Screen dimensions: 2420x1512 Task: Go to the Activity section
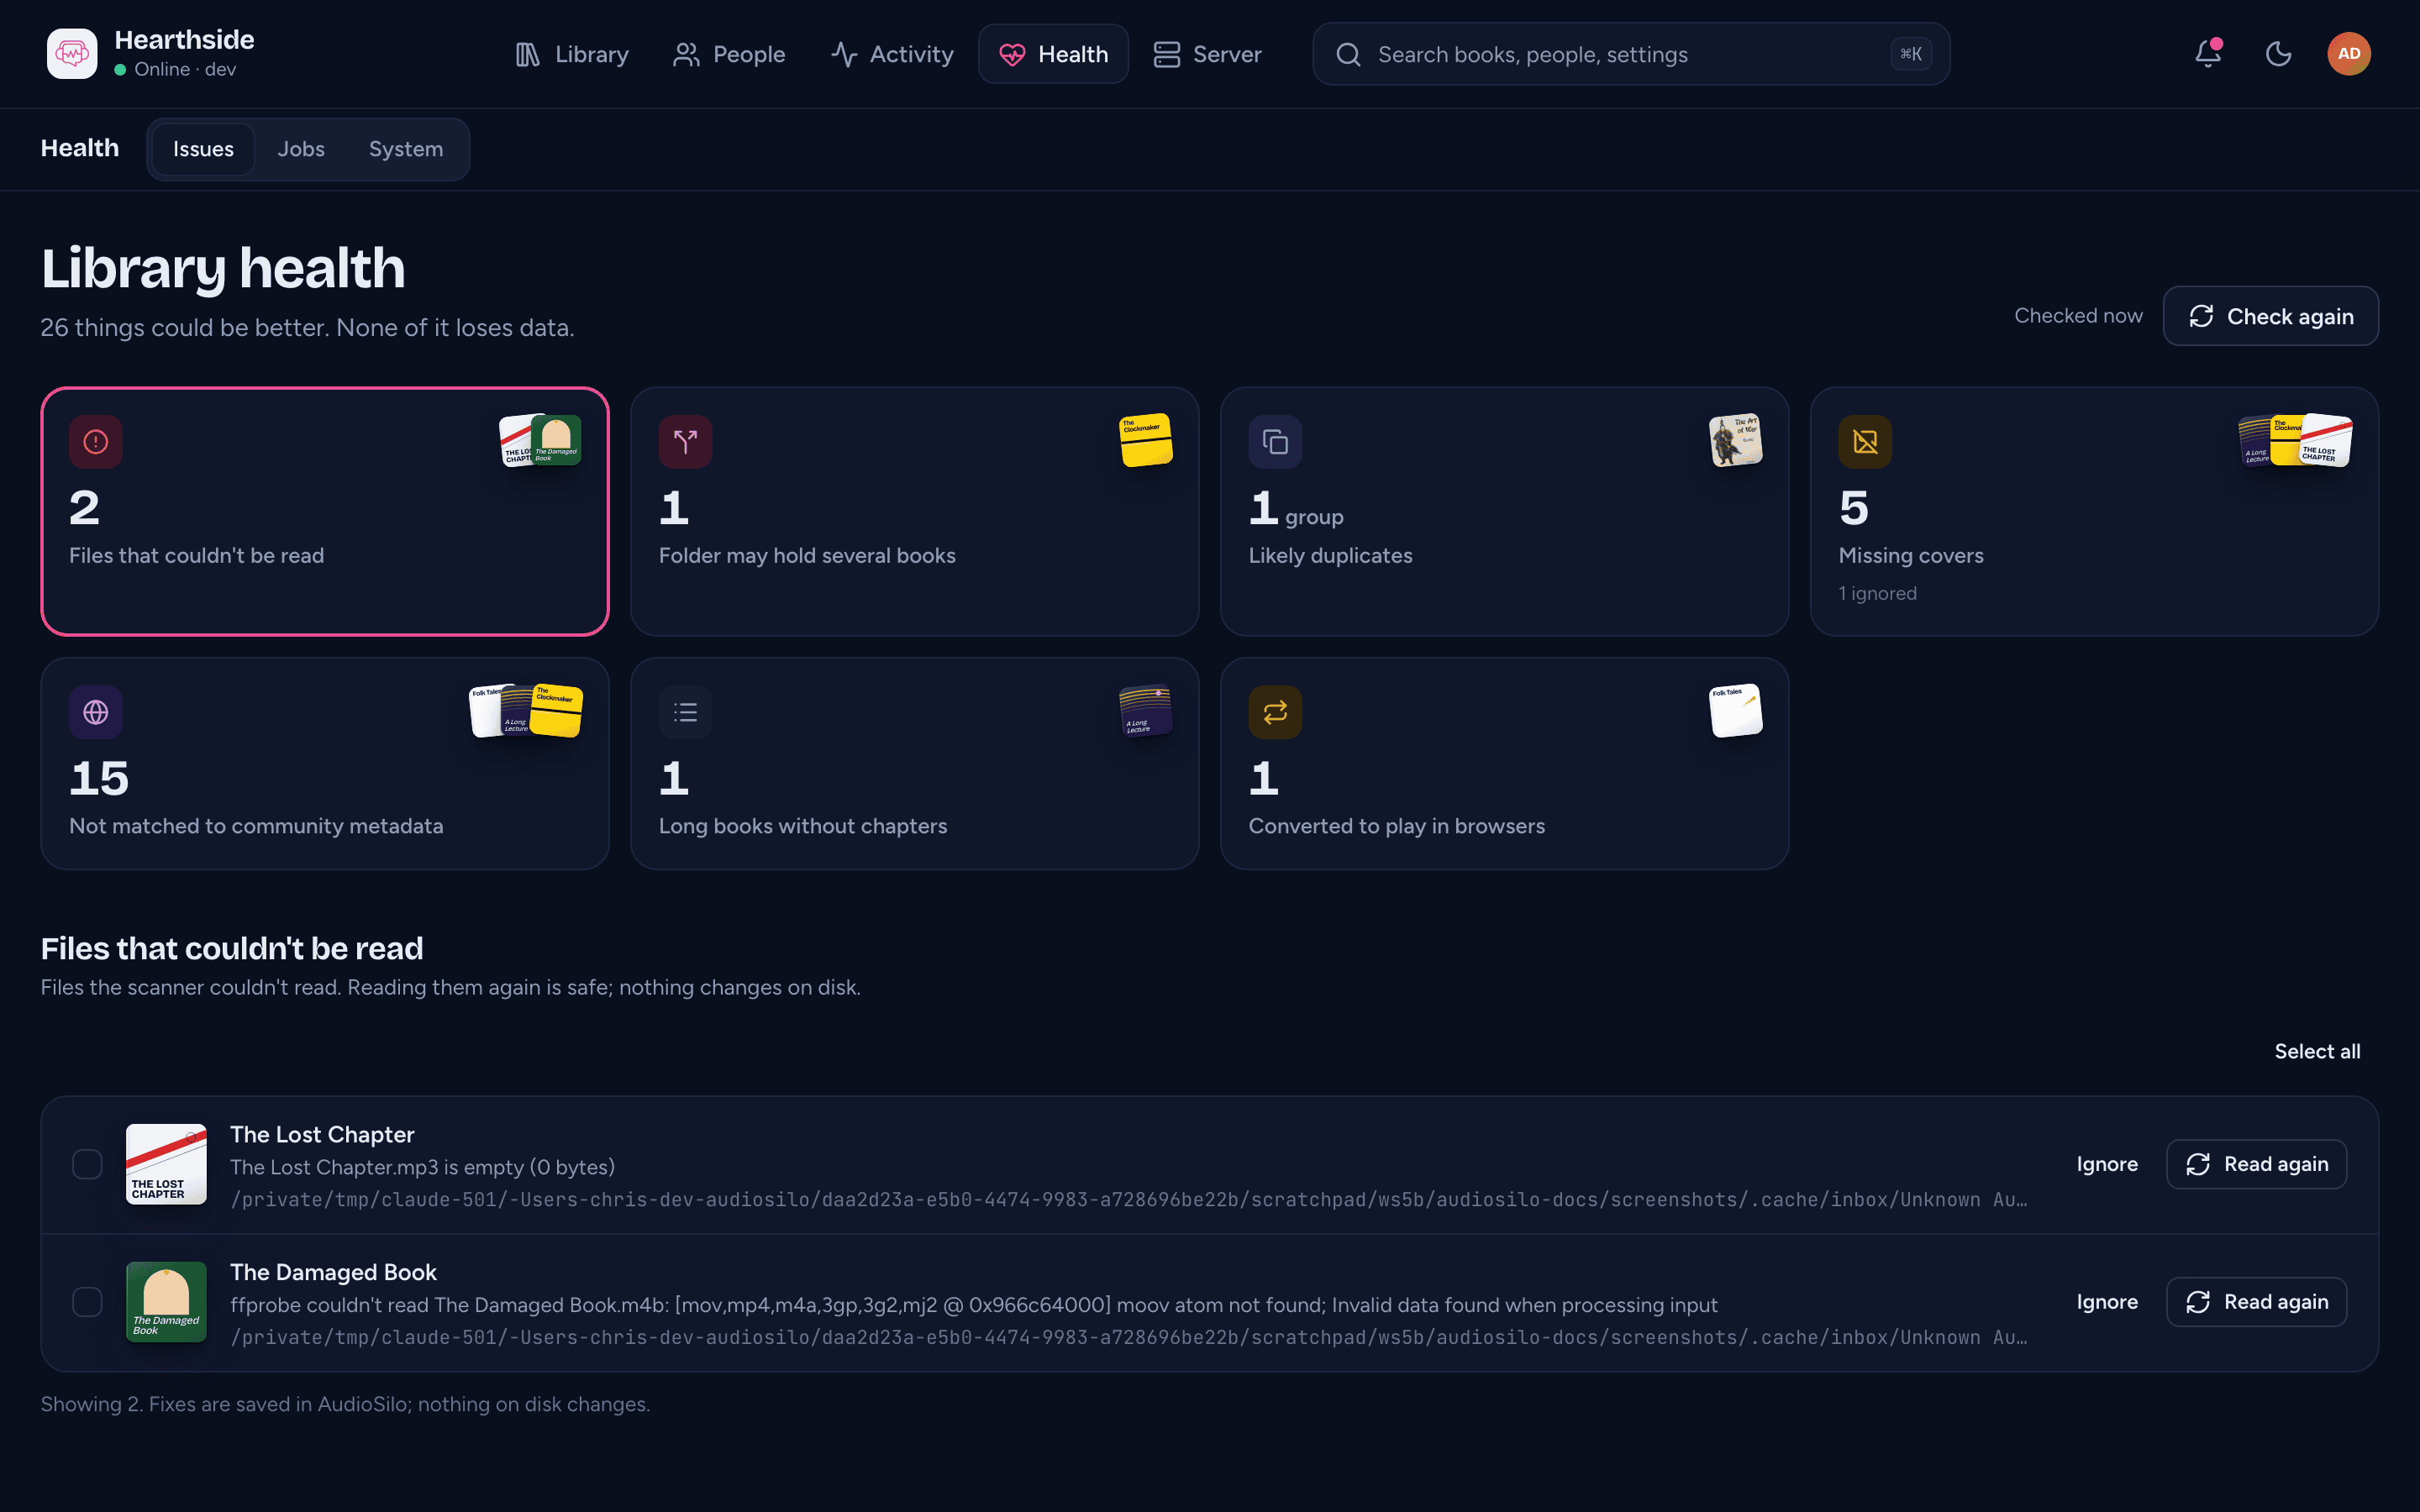pyautogui.click(x=892, y=54)
